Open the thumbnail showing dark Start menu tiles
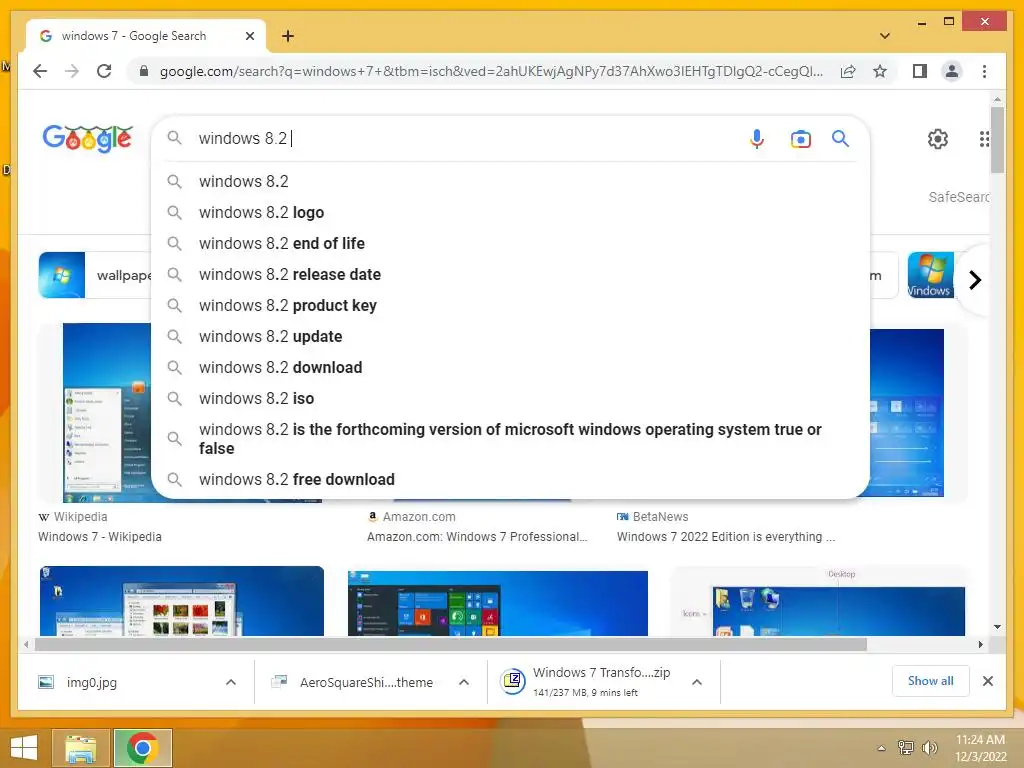Viewport: 1024px width, 768px height. [x=498, y=603]
